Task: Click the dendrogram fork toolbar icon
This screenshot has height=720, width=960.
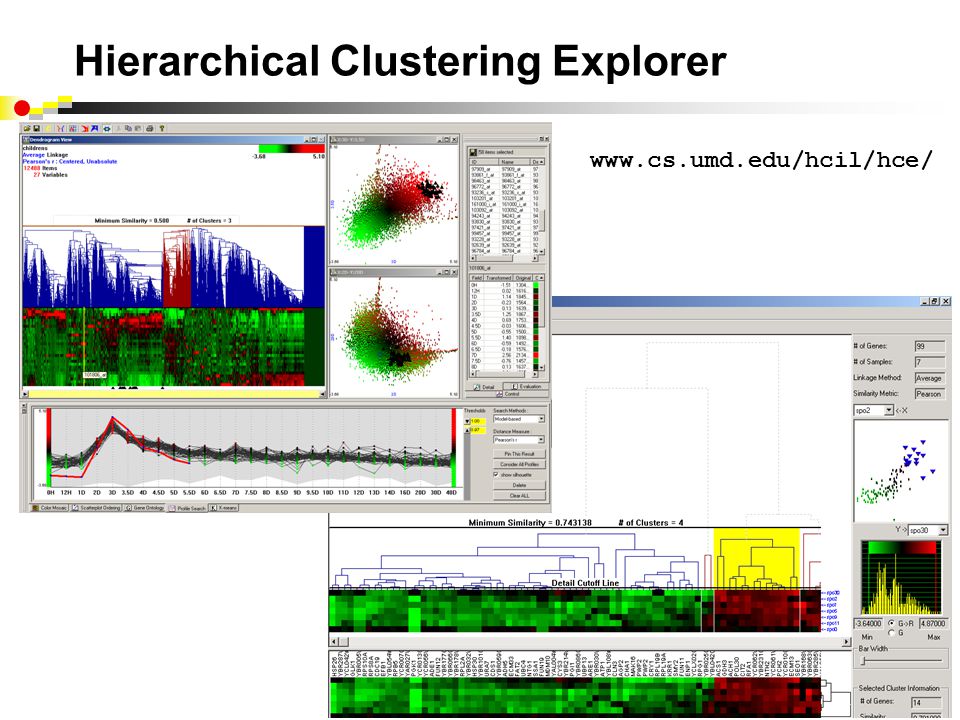Action: 61,129
